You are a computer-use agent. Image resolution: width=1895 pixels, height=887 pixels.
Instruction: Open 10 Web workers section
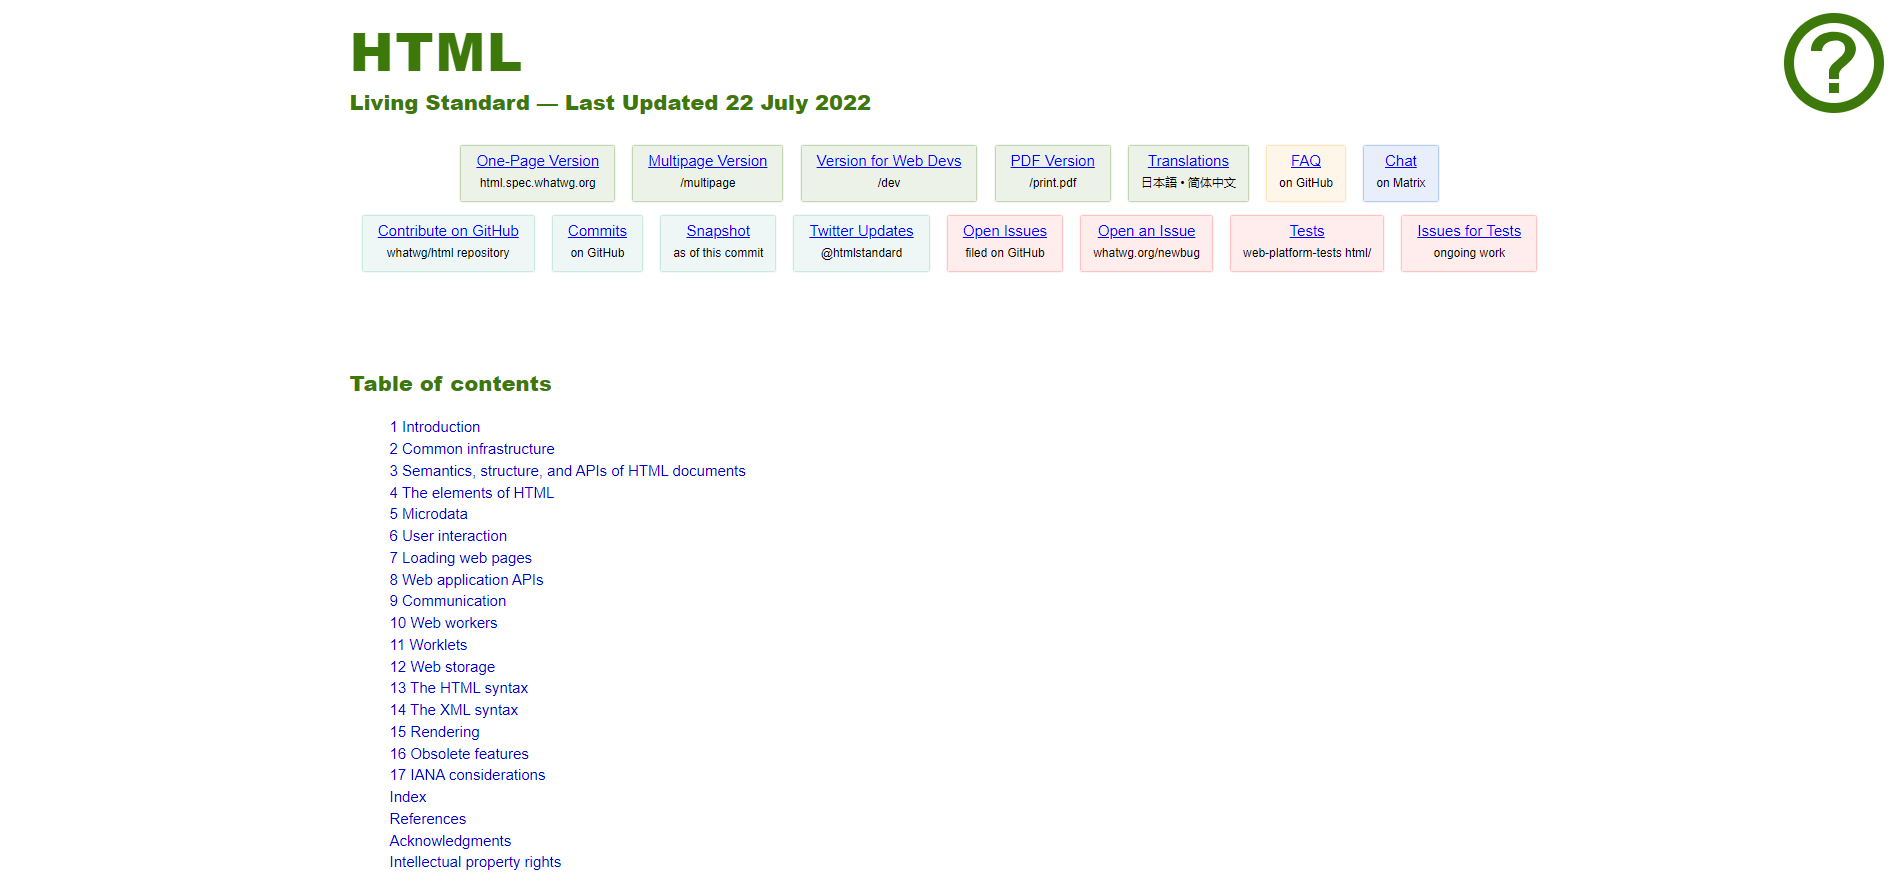coord(443,623)
